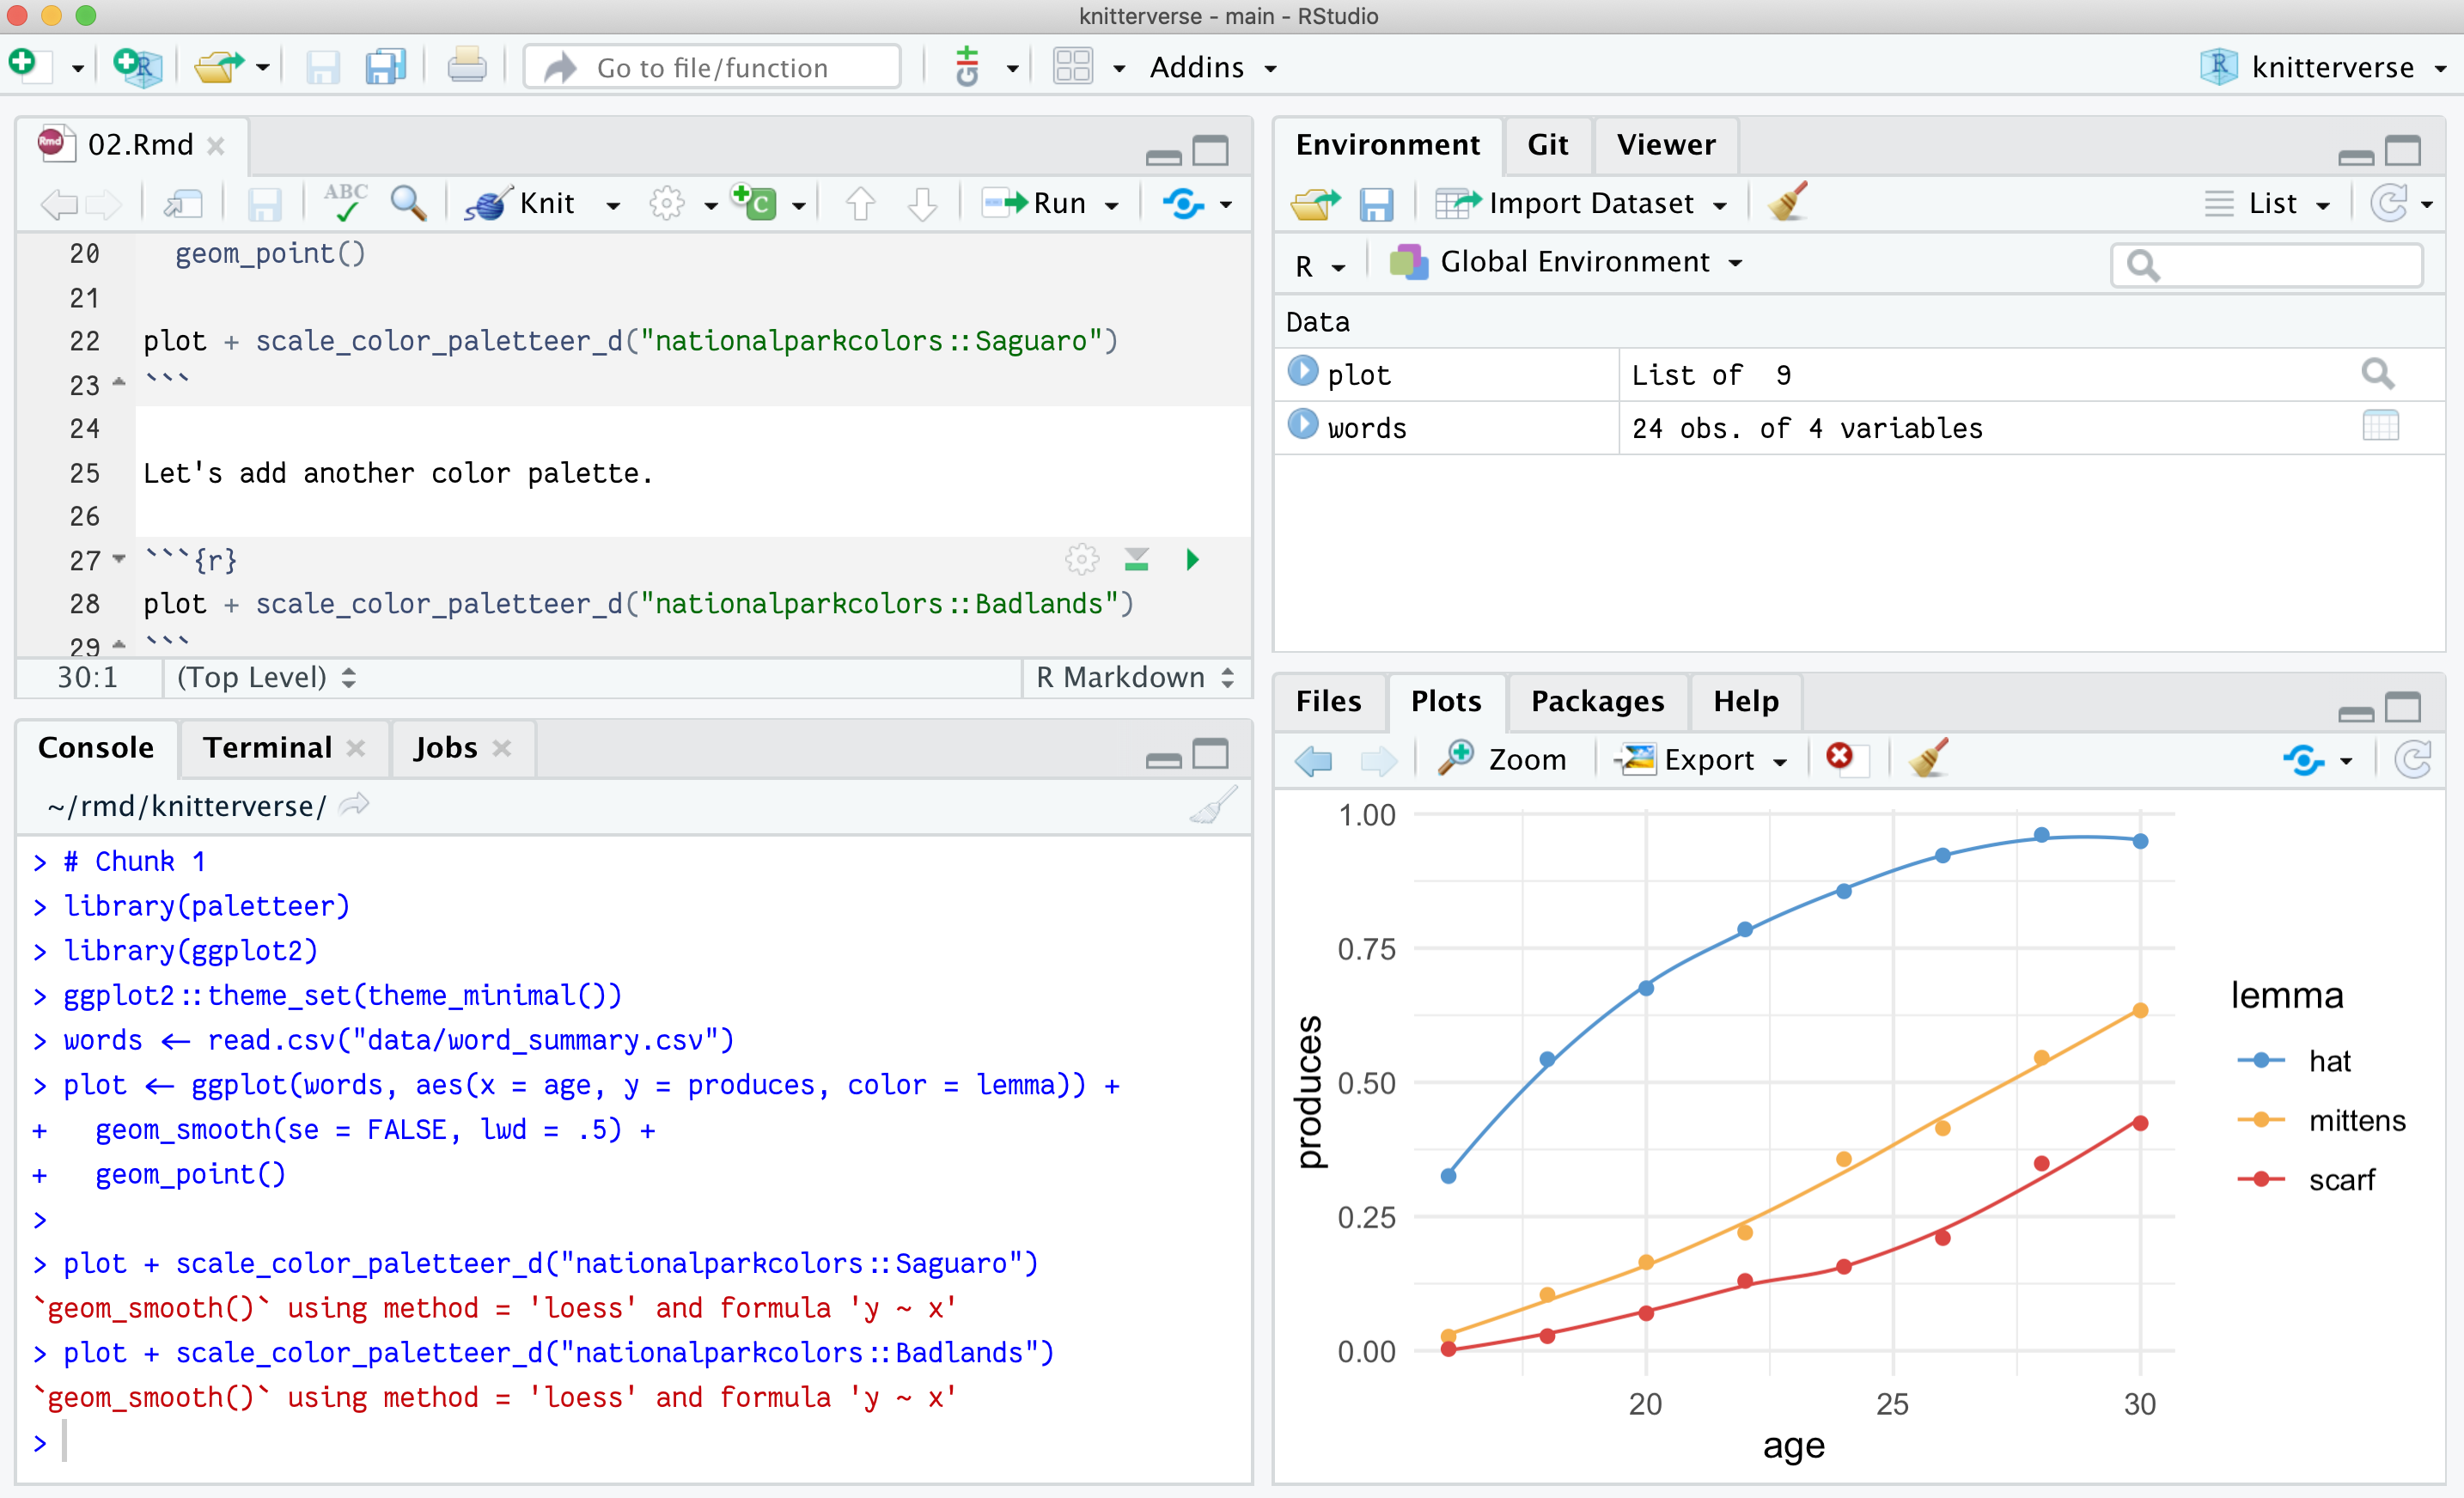Click run all chunks above icon
2464x1498 pixels.
[x=1136, y=559]
